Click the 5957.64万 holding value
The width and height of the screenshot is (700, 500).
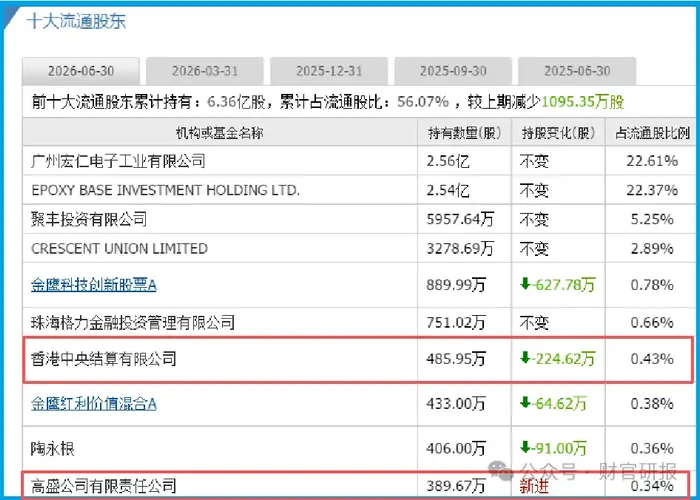tap(460, 219)
